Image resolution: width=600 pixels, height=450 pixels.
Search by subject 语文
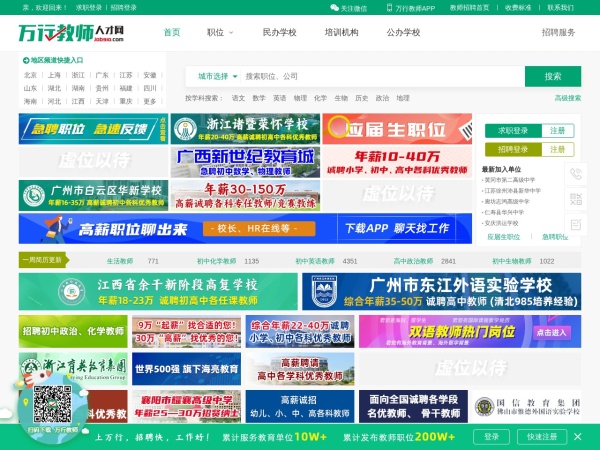point(238,98)
